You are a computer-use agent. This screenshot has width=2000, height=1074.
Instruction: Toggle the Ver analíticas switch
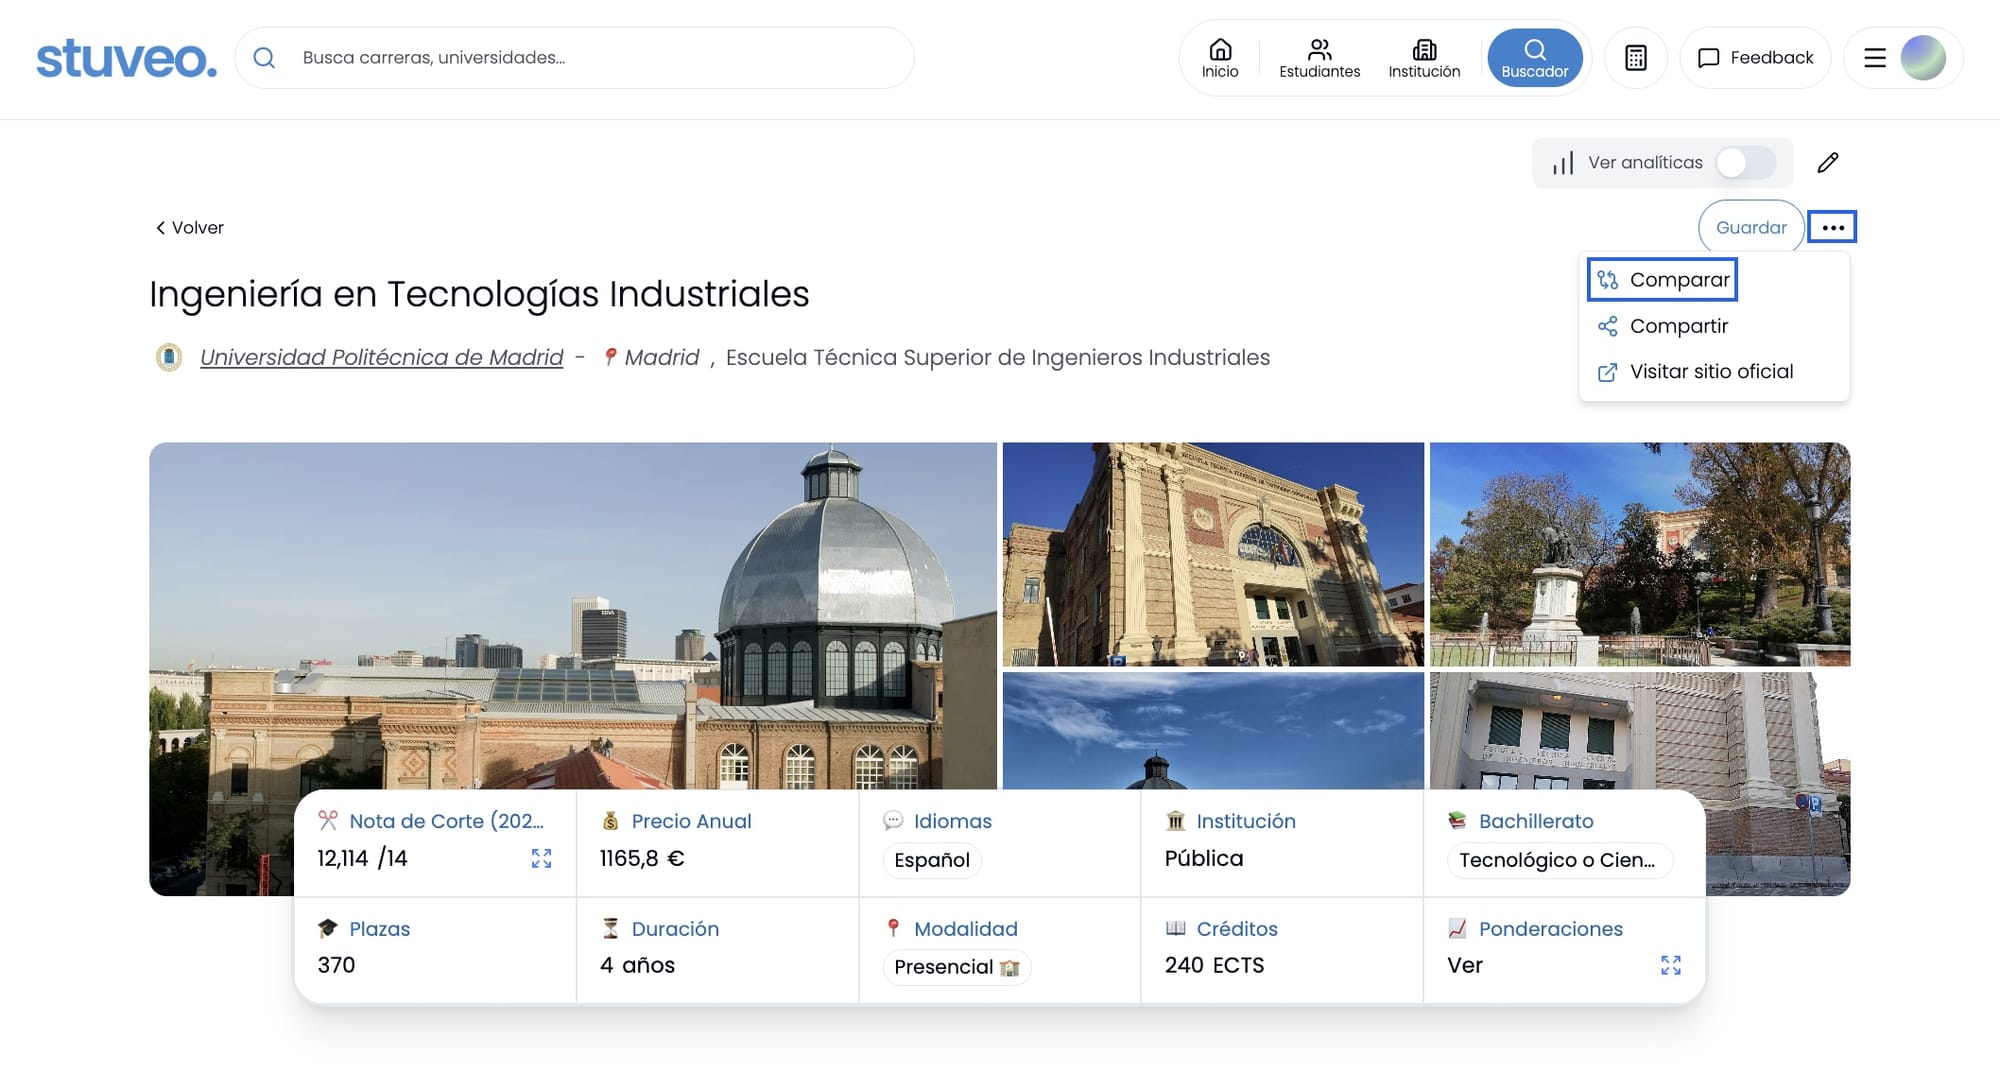(1745, 163)
